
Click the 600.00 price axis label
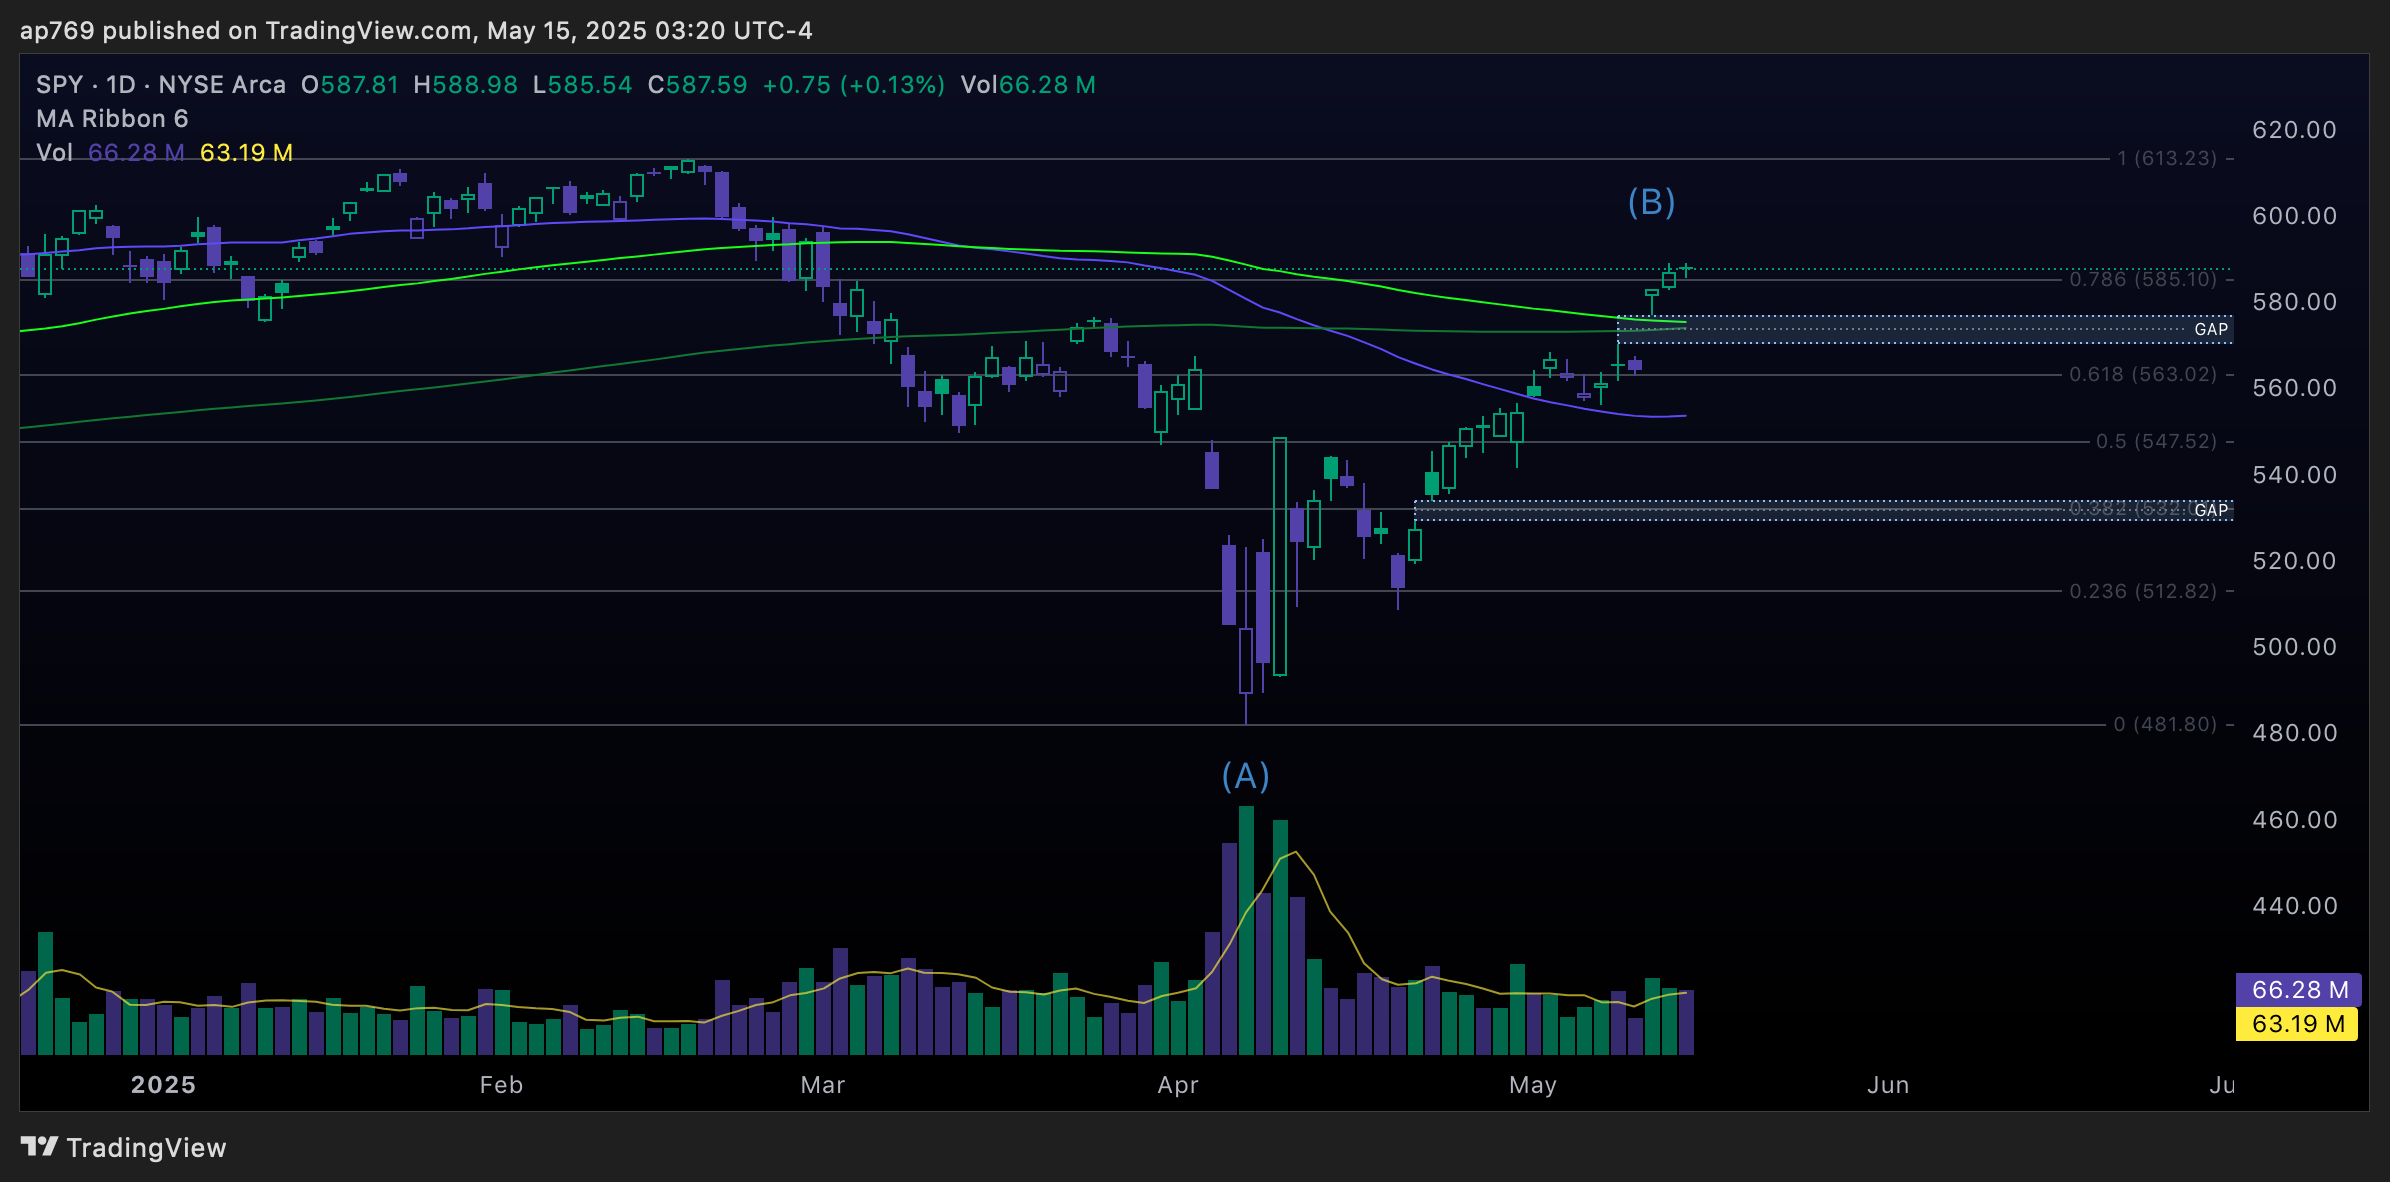tap(2294, 216)
